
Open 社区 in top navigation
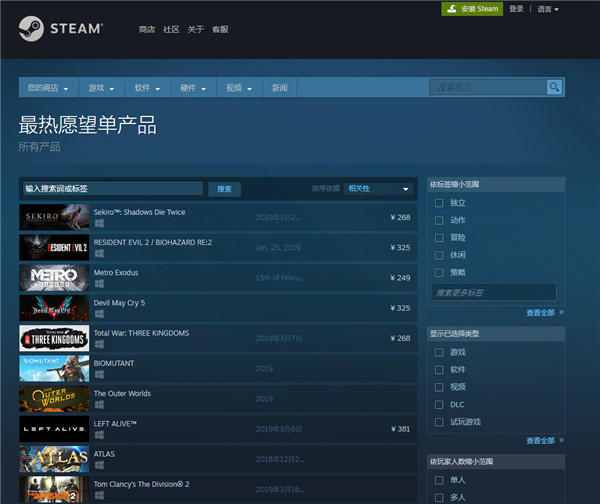(x=171, y=29)
